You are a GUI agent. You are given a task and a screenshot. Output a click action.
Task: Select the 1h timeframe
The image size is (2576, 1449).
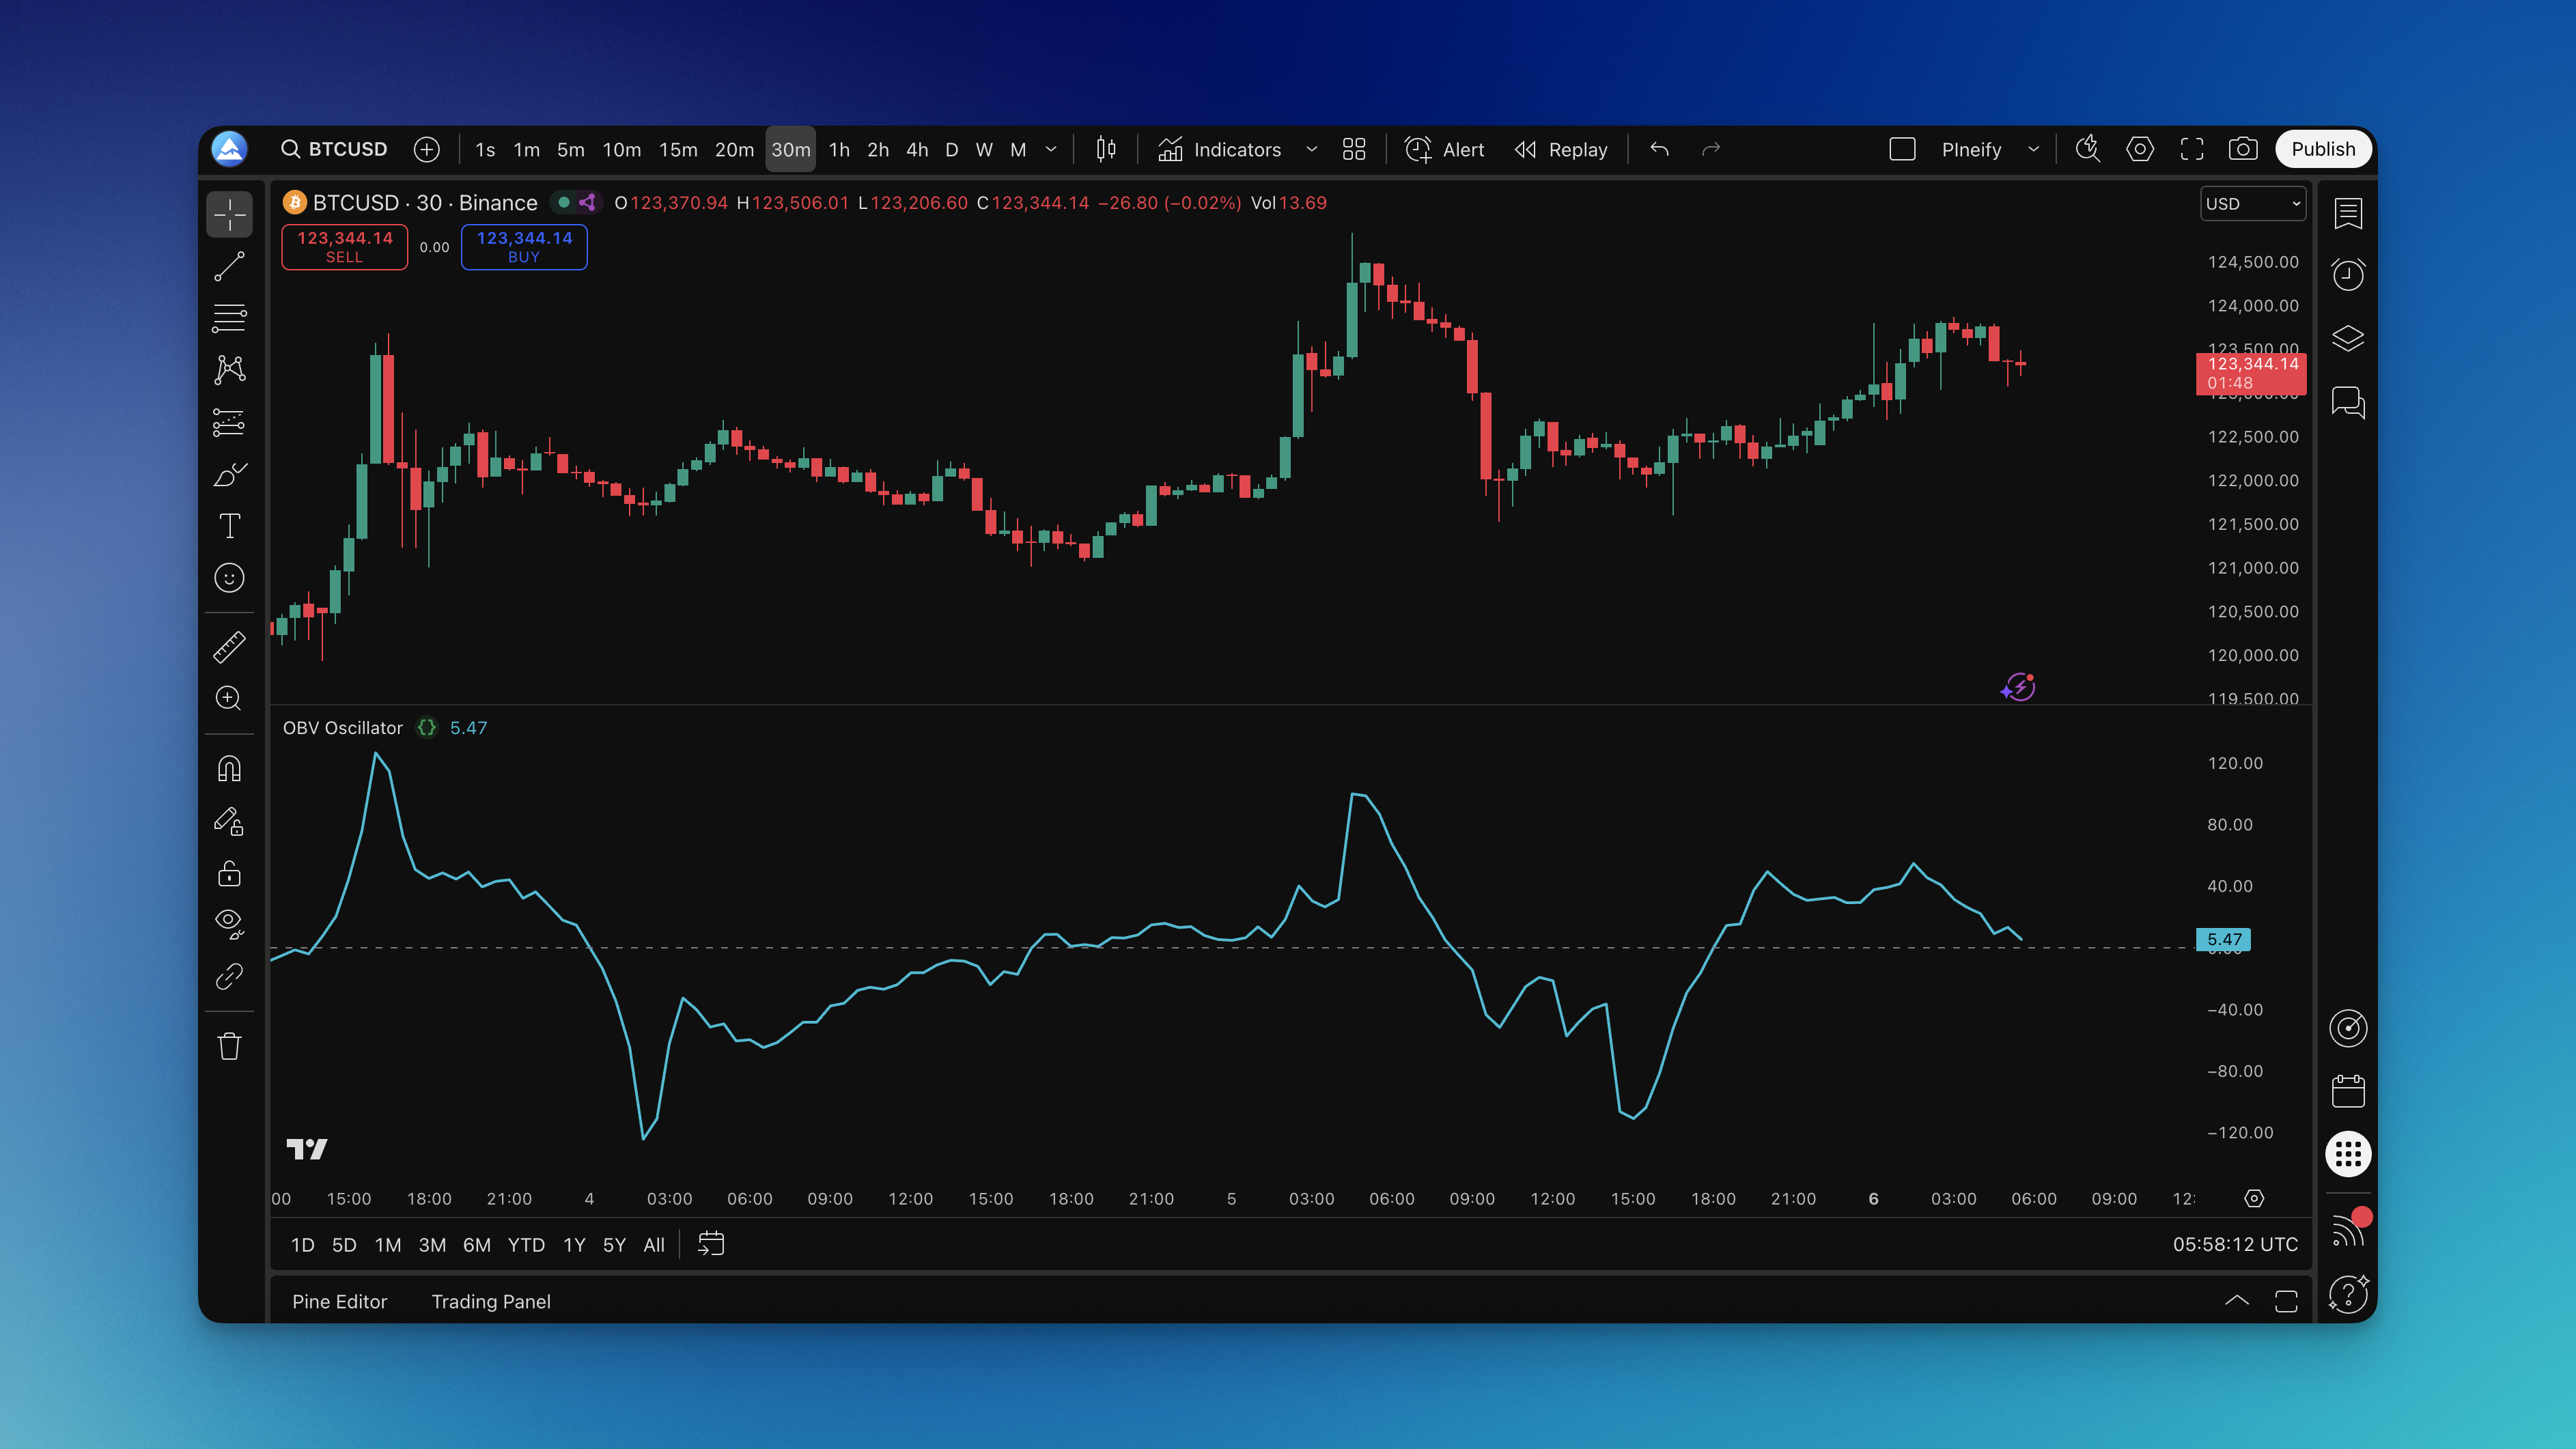[x=839, y=149]
